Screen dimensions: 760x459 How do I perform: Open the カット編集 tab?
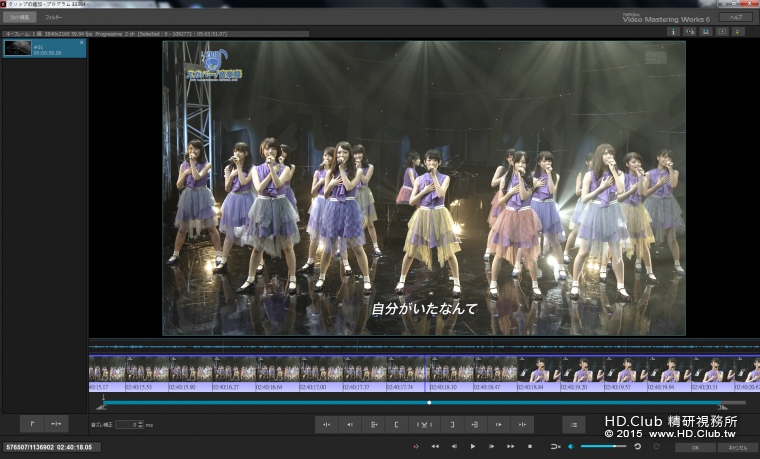point(22,17)
